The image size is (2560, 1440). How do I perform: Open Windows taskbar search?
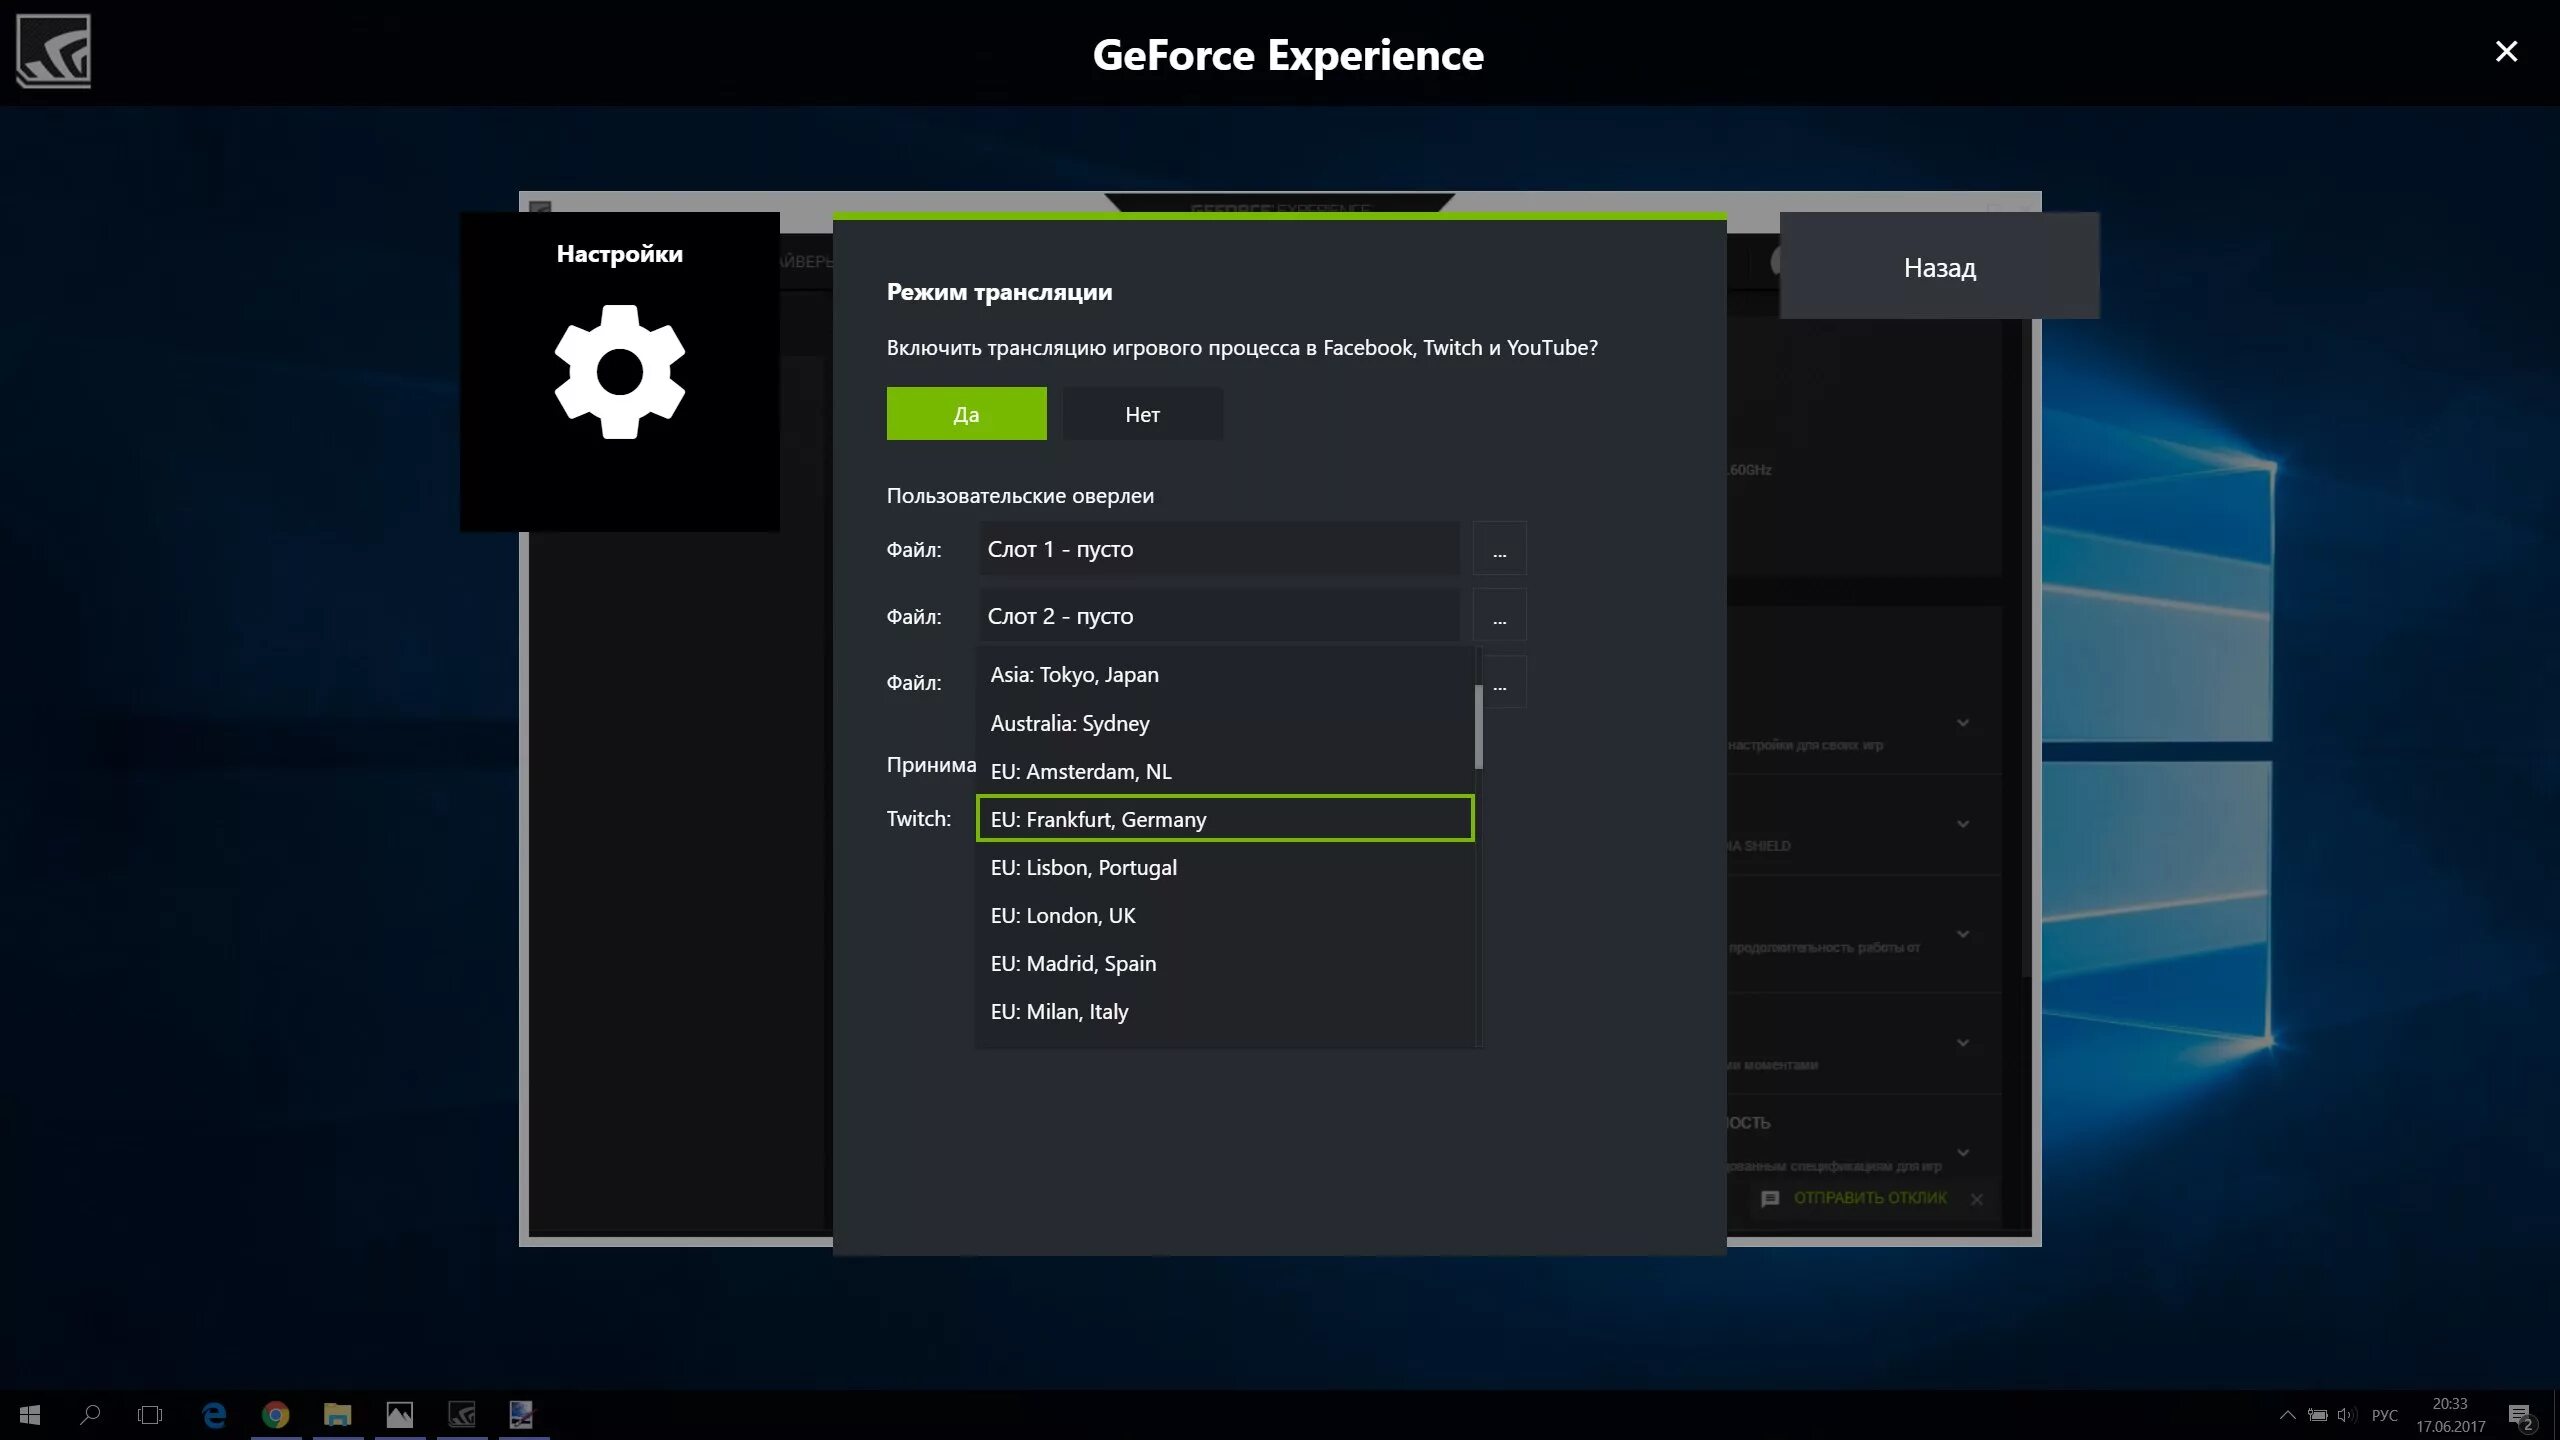90,1414
